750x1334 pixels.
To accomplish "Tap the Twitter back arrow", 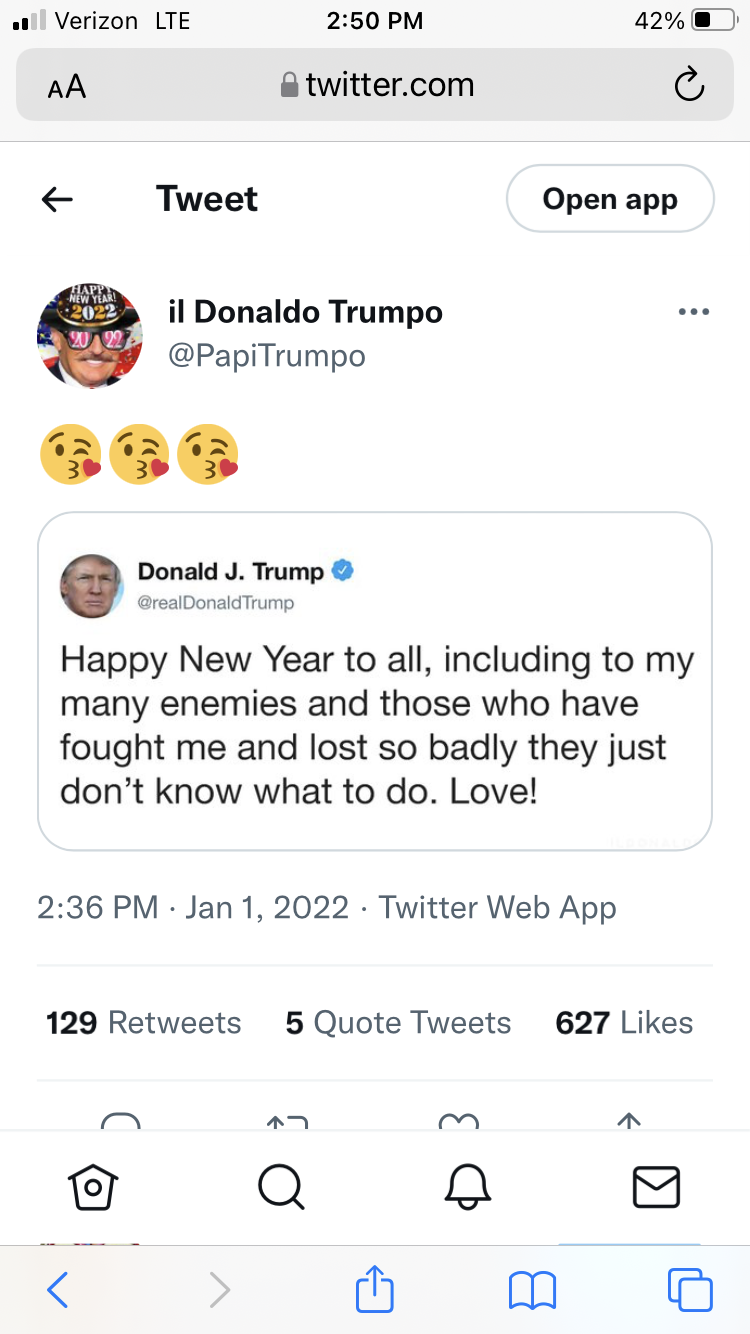I will [x=57, y=200].
